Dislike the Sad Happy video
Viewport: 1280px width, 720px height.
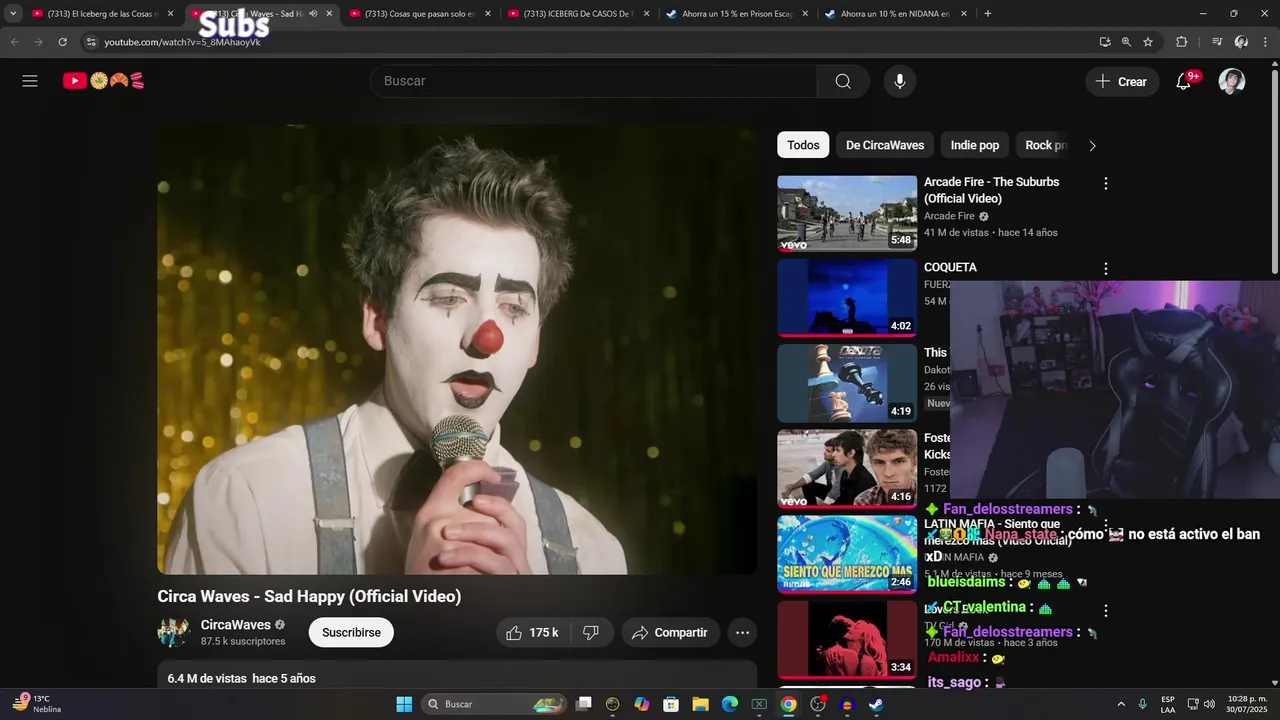point(591,632)
